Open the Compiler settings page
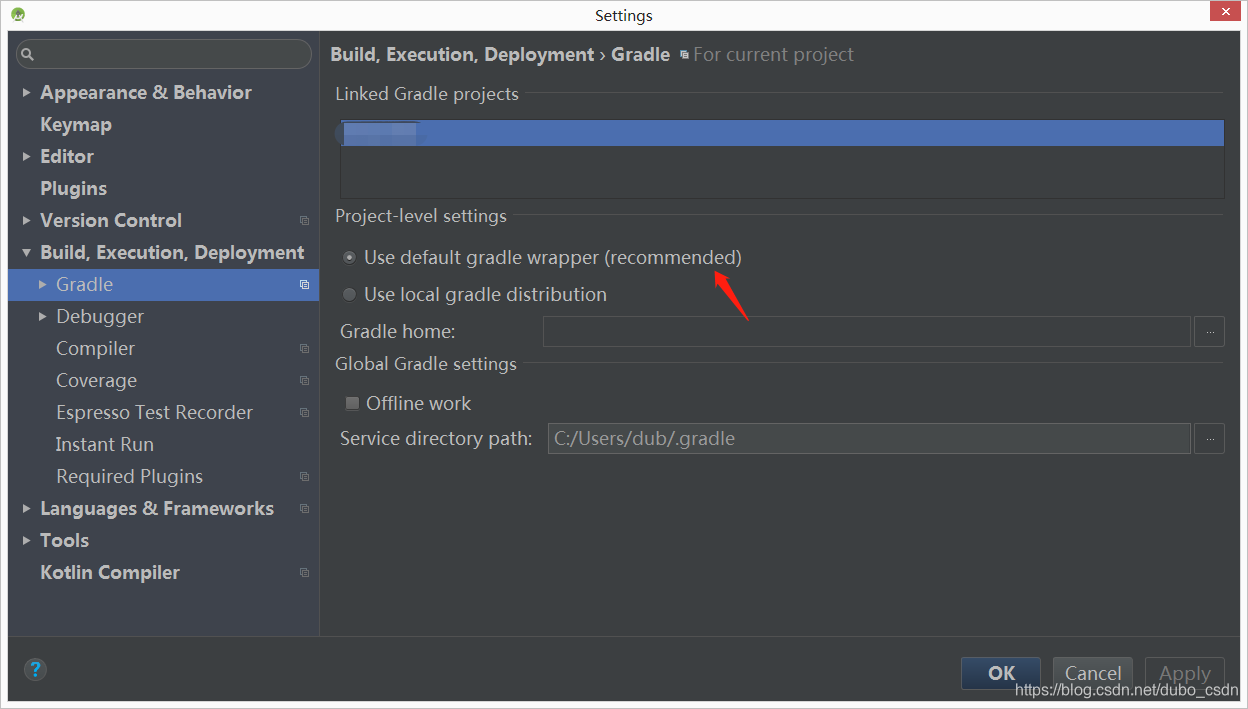 (95, 349)
